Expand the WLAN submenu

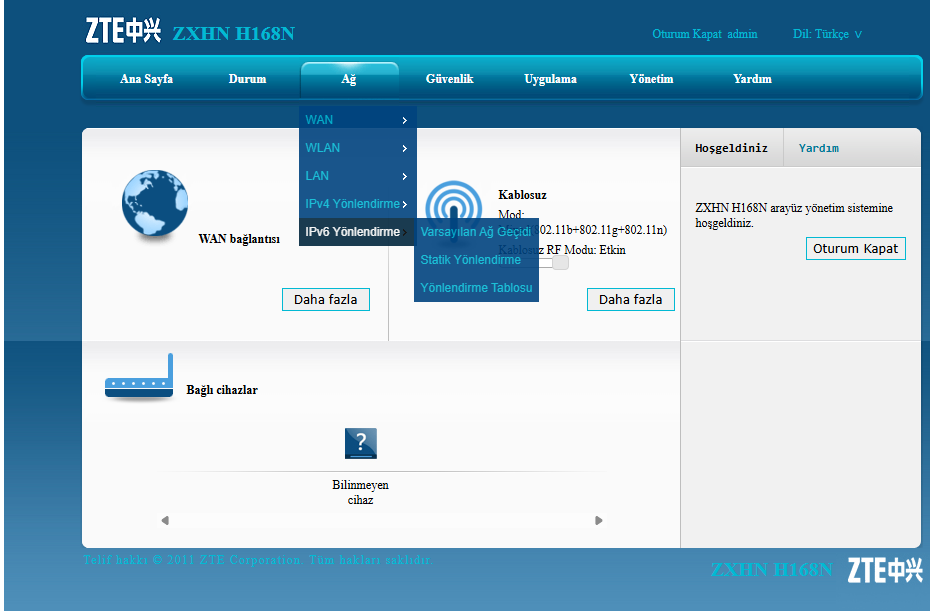coord(358,148)
